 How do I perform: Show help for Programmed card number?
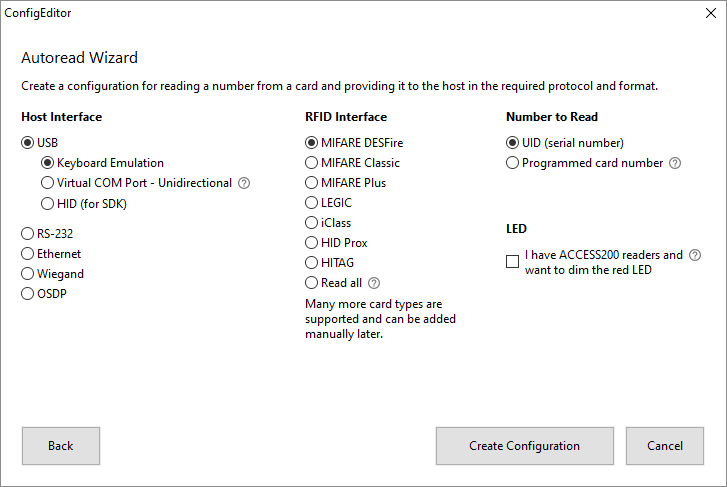tap(675, 163)
